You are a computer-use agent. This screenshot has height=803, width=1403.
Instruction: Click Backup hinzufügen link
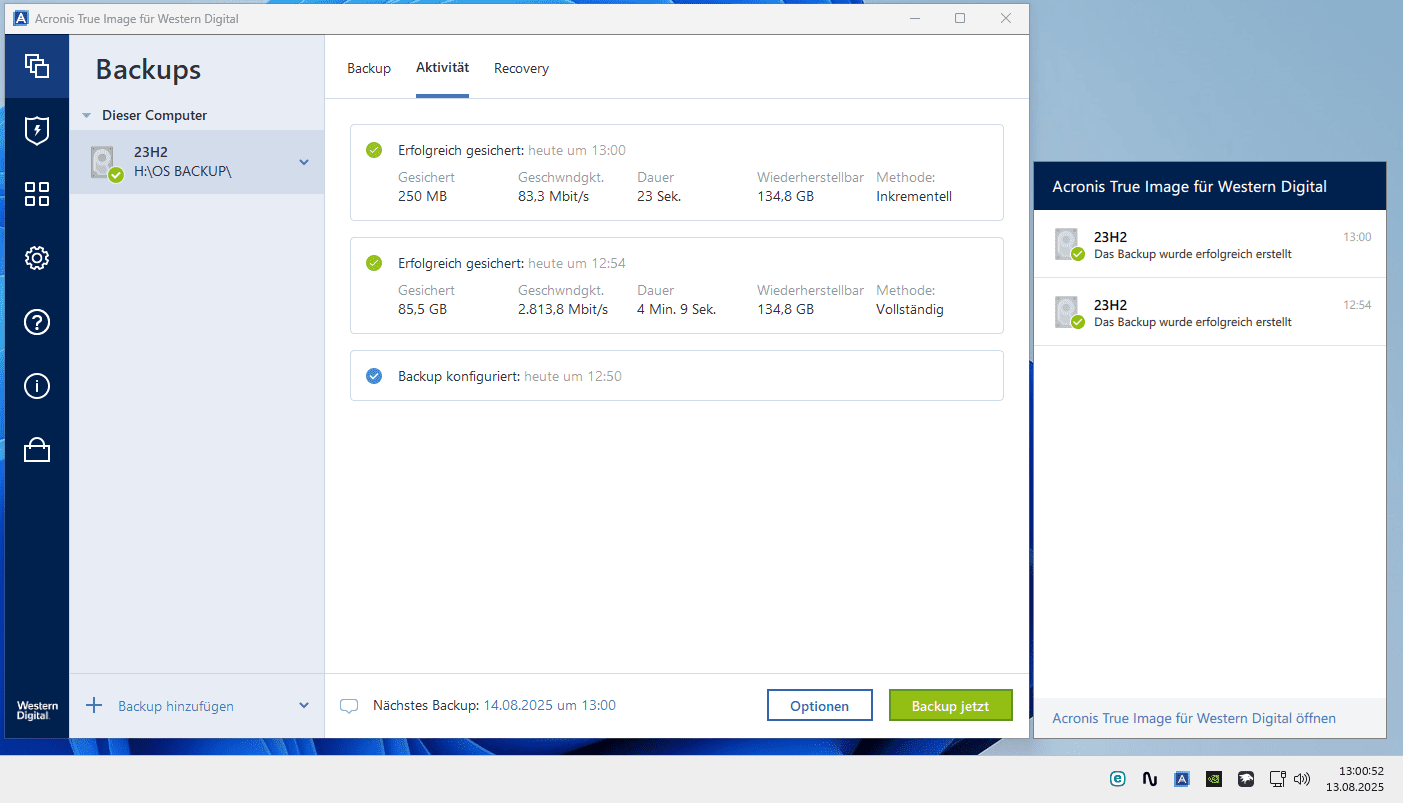coord(176,706)
